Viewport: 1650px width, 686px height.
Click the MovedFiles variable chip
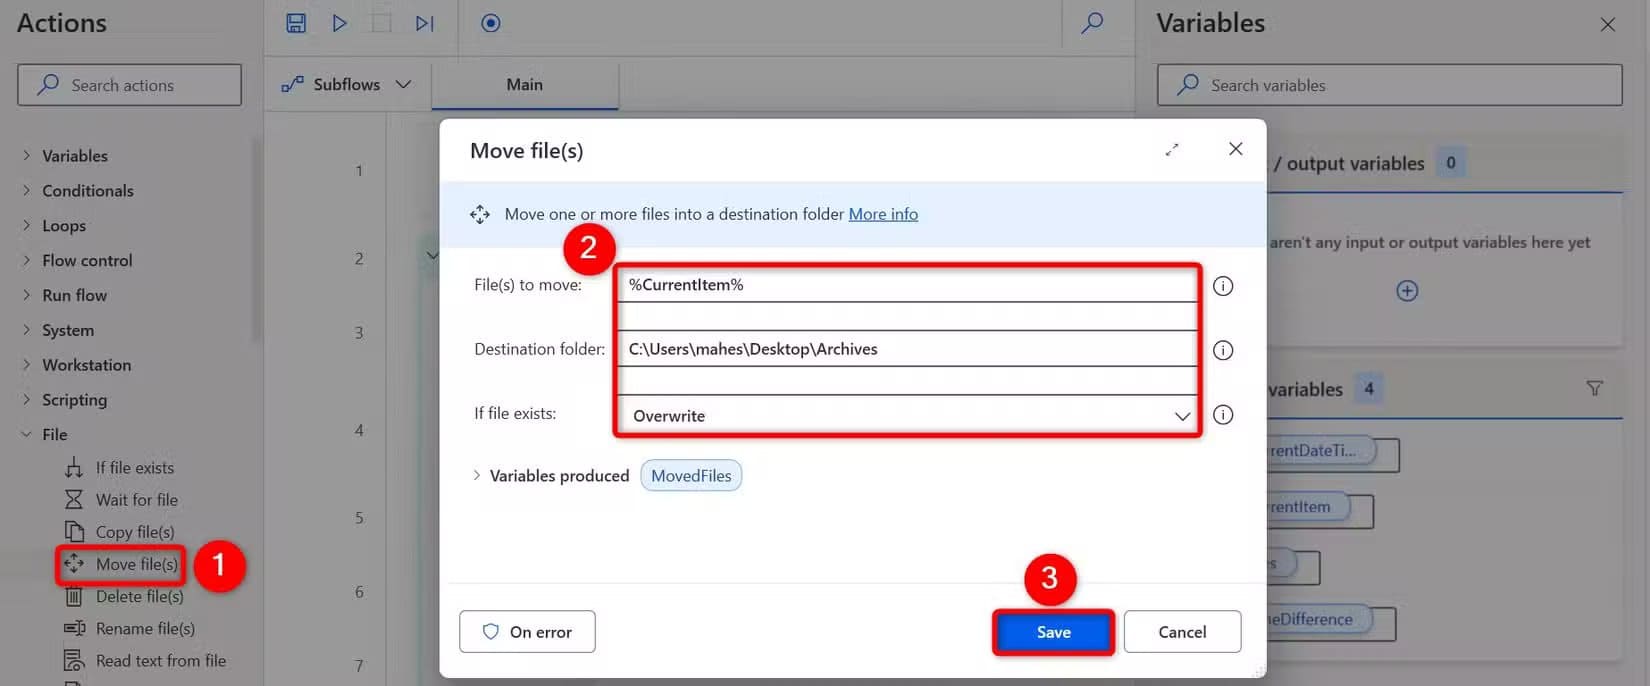(x=691, y=476)
